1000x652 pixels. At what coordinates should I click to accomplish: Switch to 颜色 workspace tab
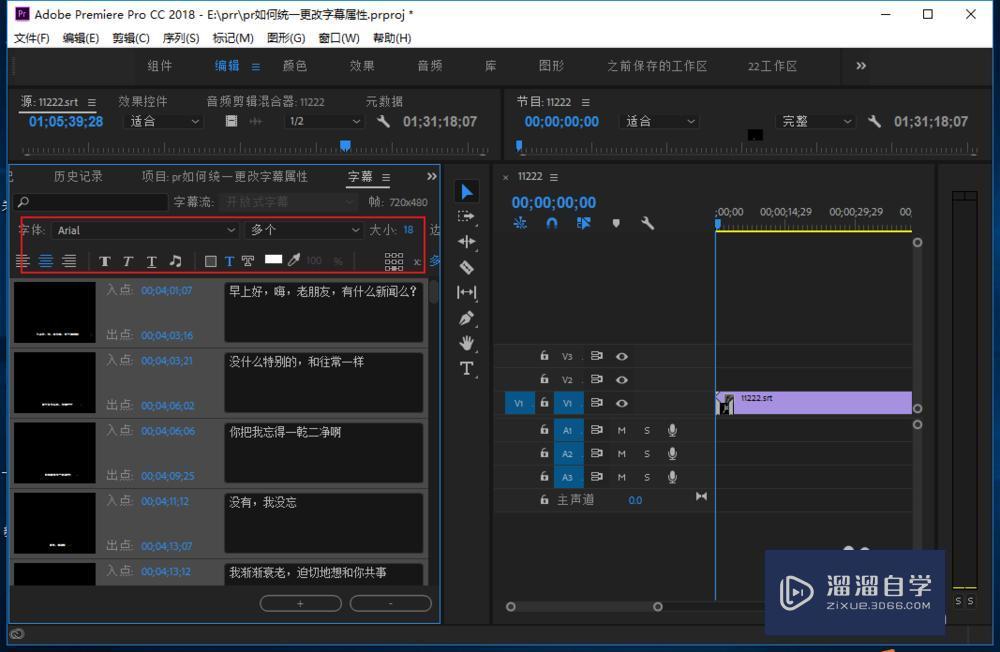(x=295, y=66)
